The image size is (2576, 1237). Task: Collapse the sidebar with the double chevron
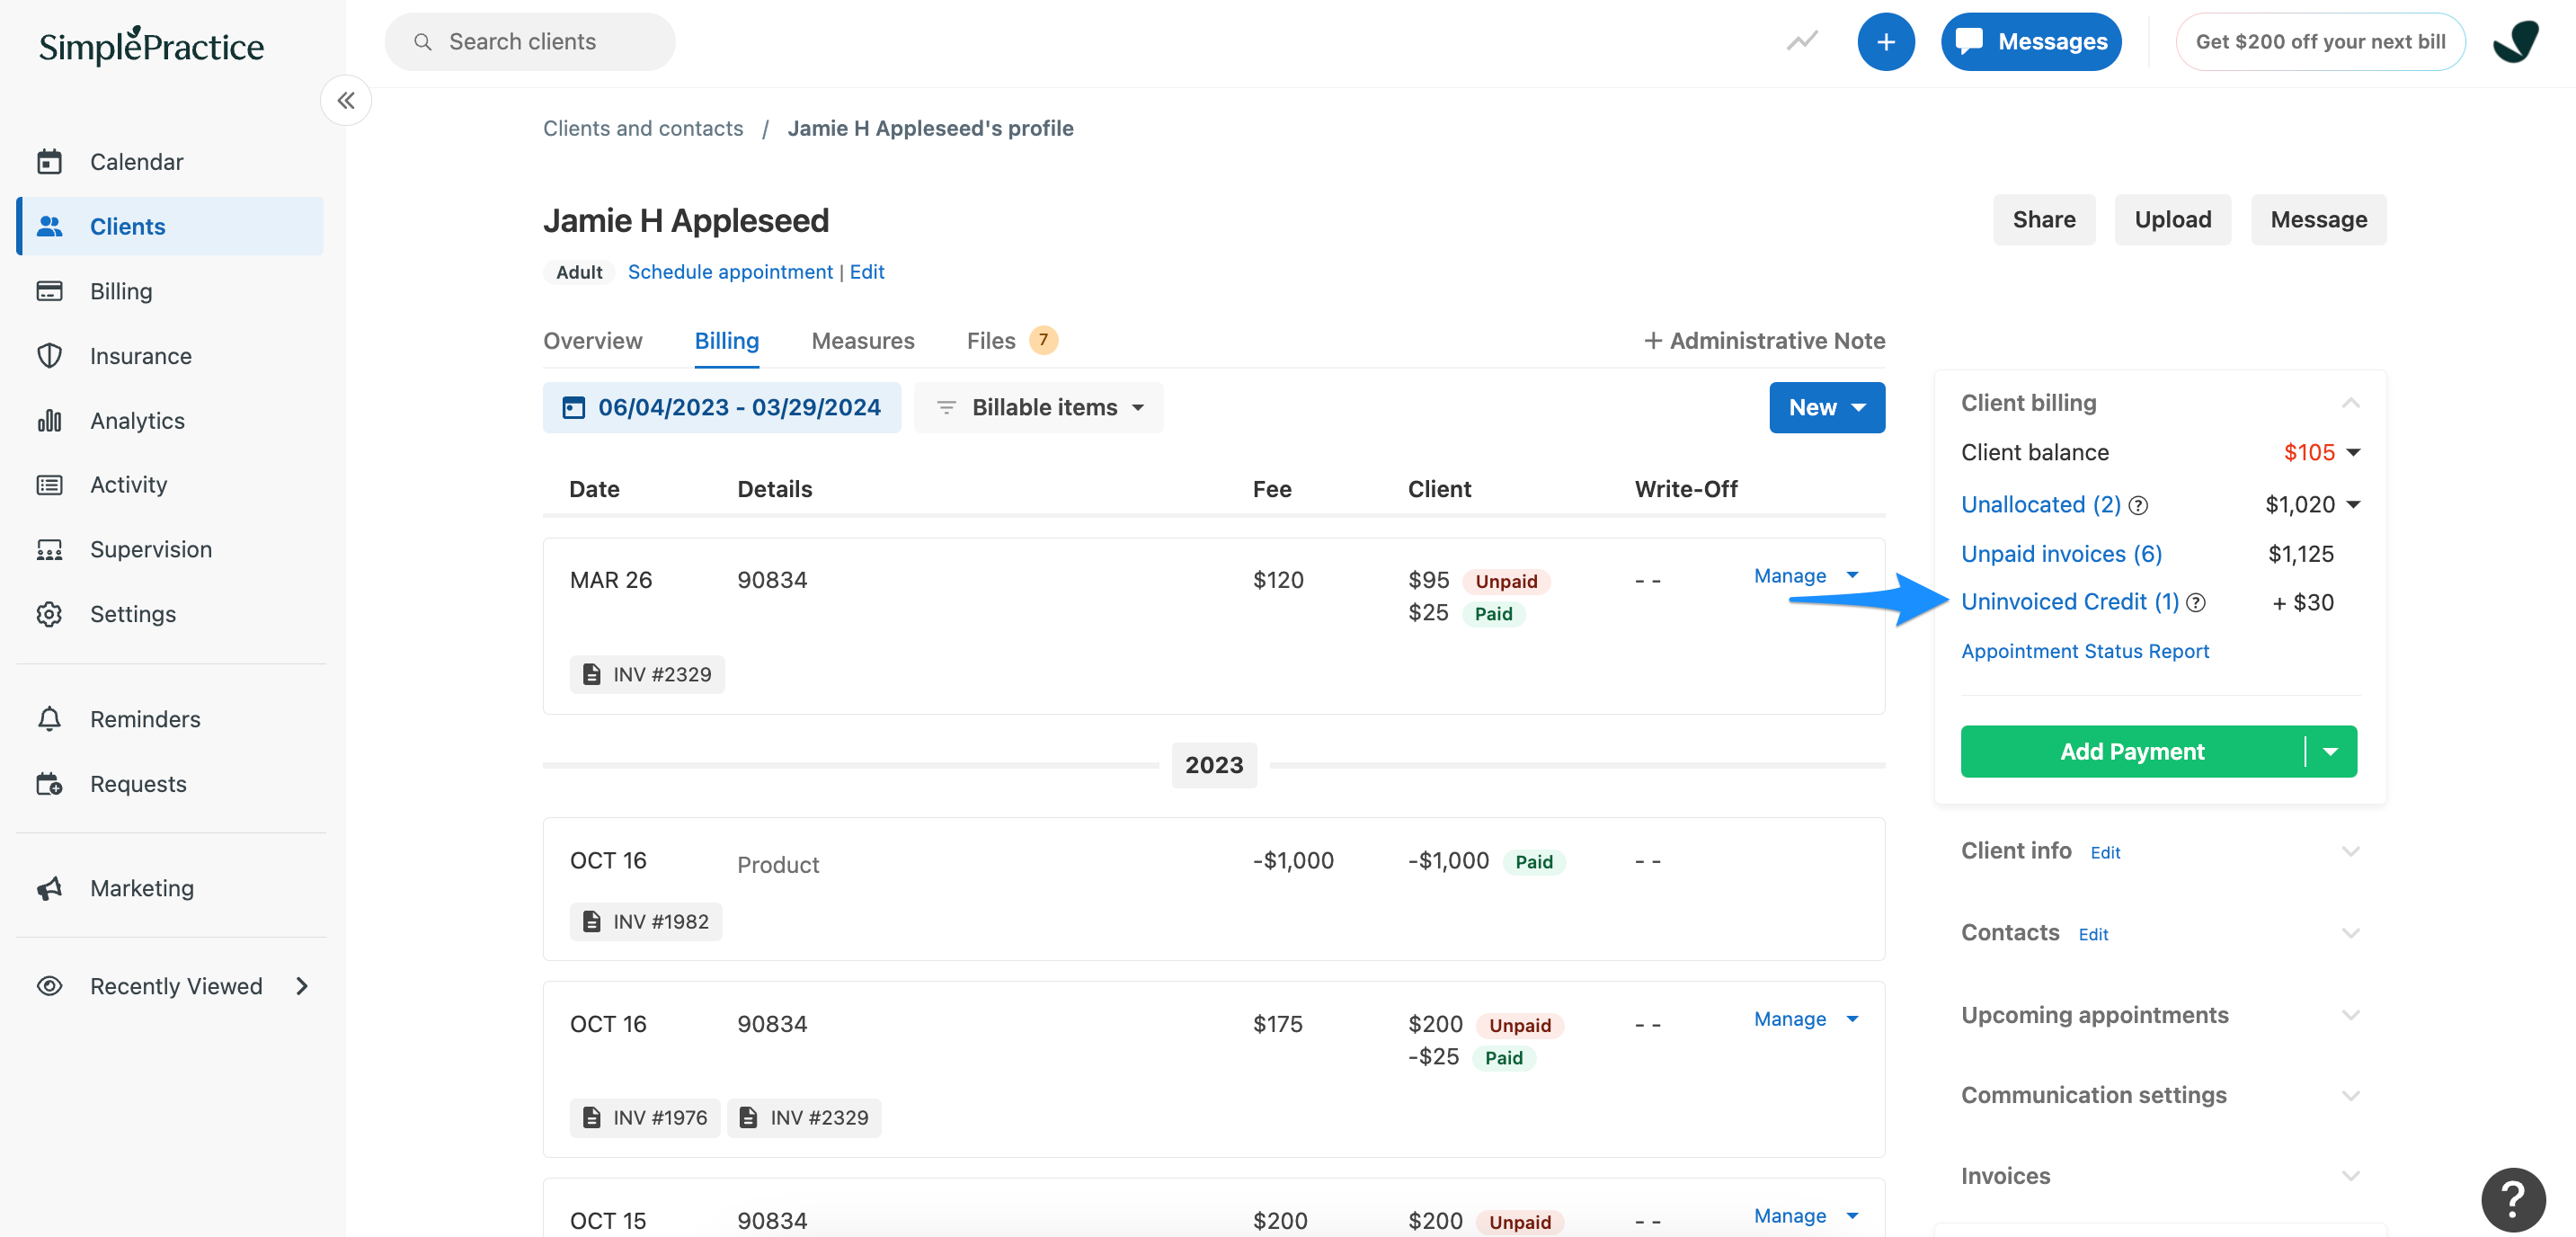tap(346, 100)
